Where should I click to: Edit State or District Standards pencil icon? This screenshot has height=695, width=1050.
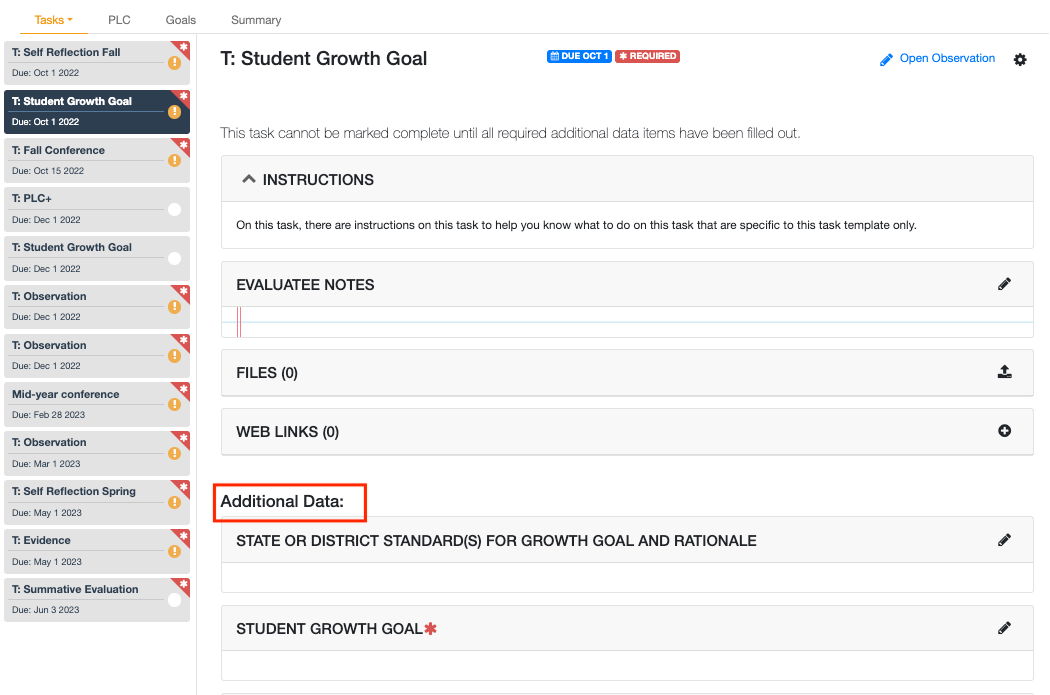(x=1004, y=540)
